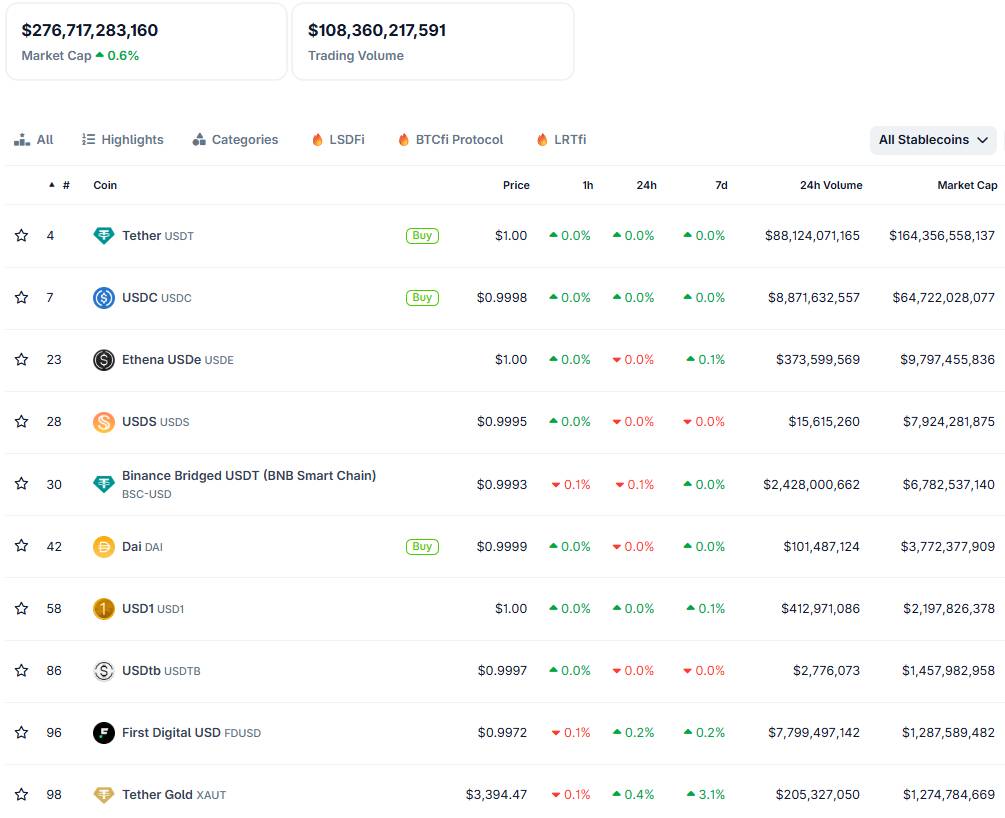Open the USDtb coin link
The width and height of the screenshot is (1005, 818).
(x=161, y=671)
